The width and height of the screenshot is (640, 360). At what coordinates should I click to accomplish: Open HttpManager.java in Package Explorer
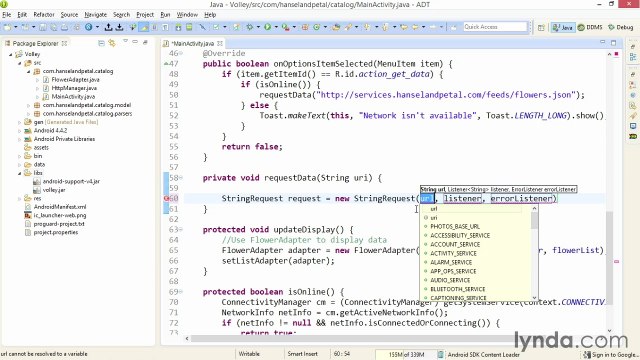pyautogui.click(x=74, y=88)
